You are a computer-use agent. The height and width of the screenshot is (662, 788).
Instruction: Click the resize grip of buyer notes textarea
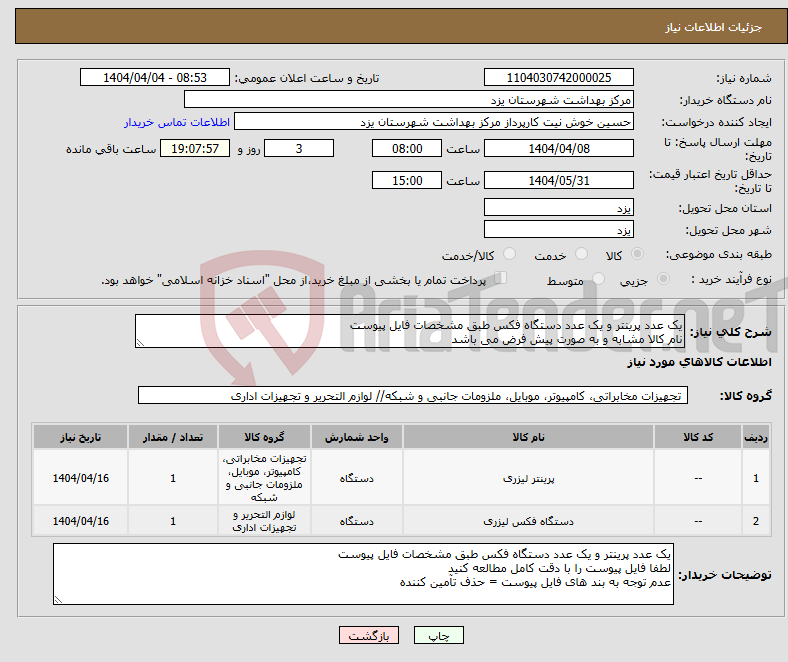58,600
